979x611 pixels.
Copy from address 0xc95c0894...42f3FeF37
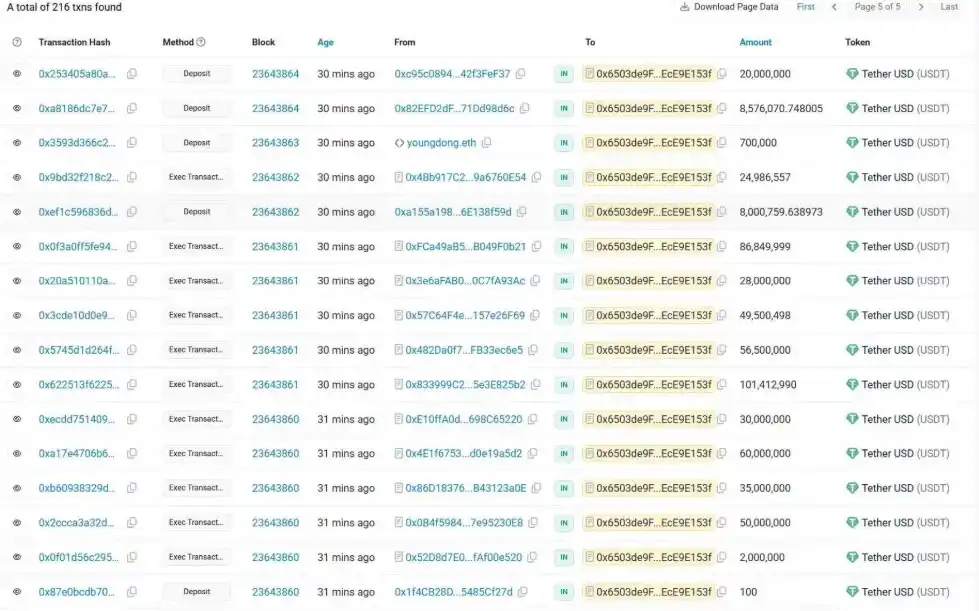click(520, 74)
